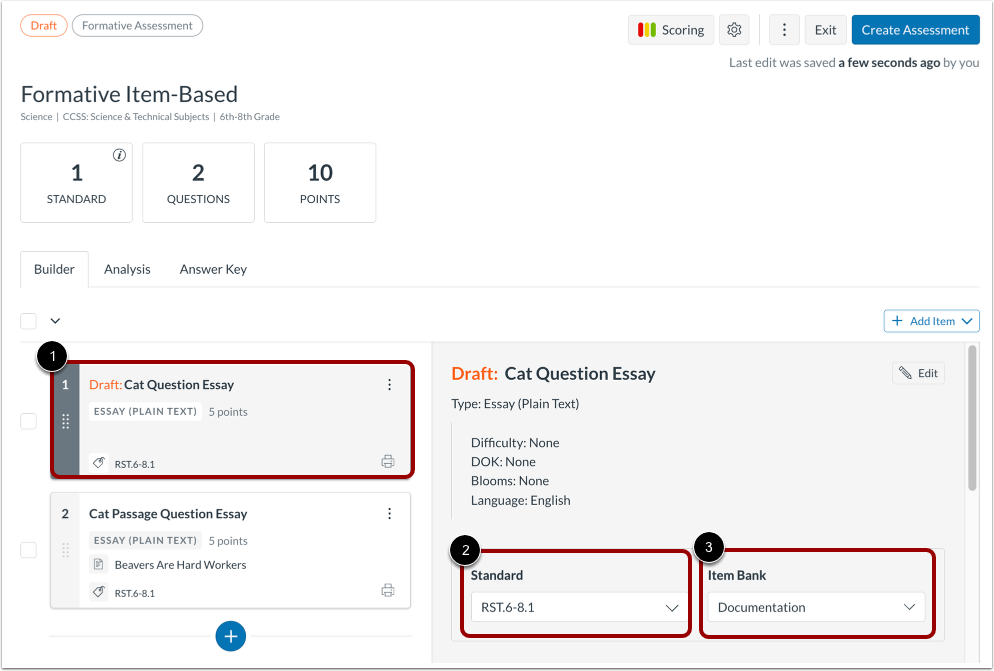Check the box for Cat Question Essay
994x671 pixels.
tap(29, 421)
